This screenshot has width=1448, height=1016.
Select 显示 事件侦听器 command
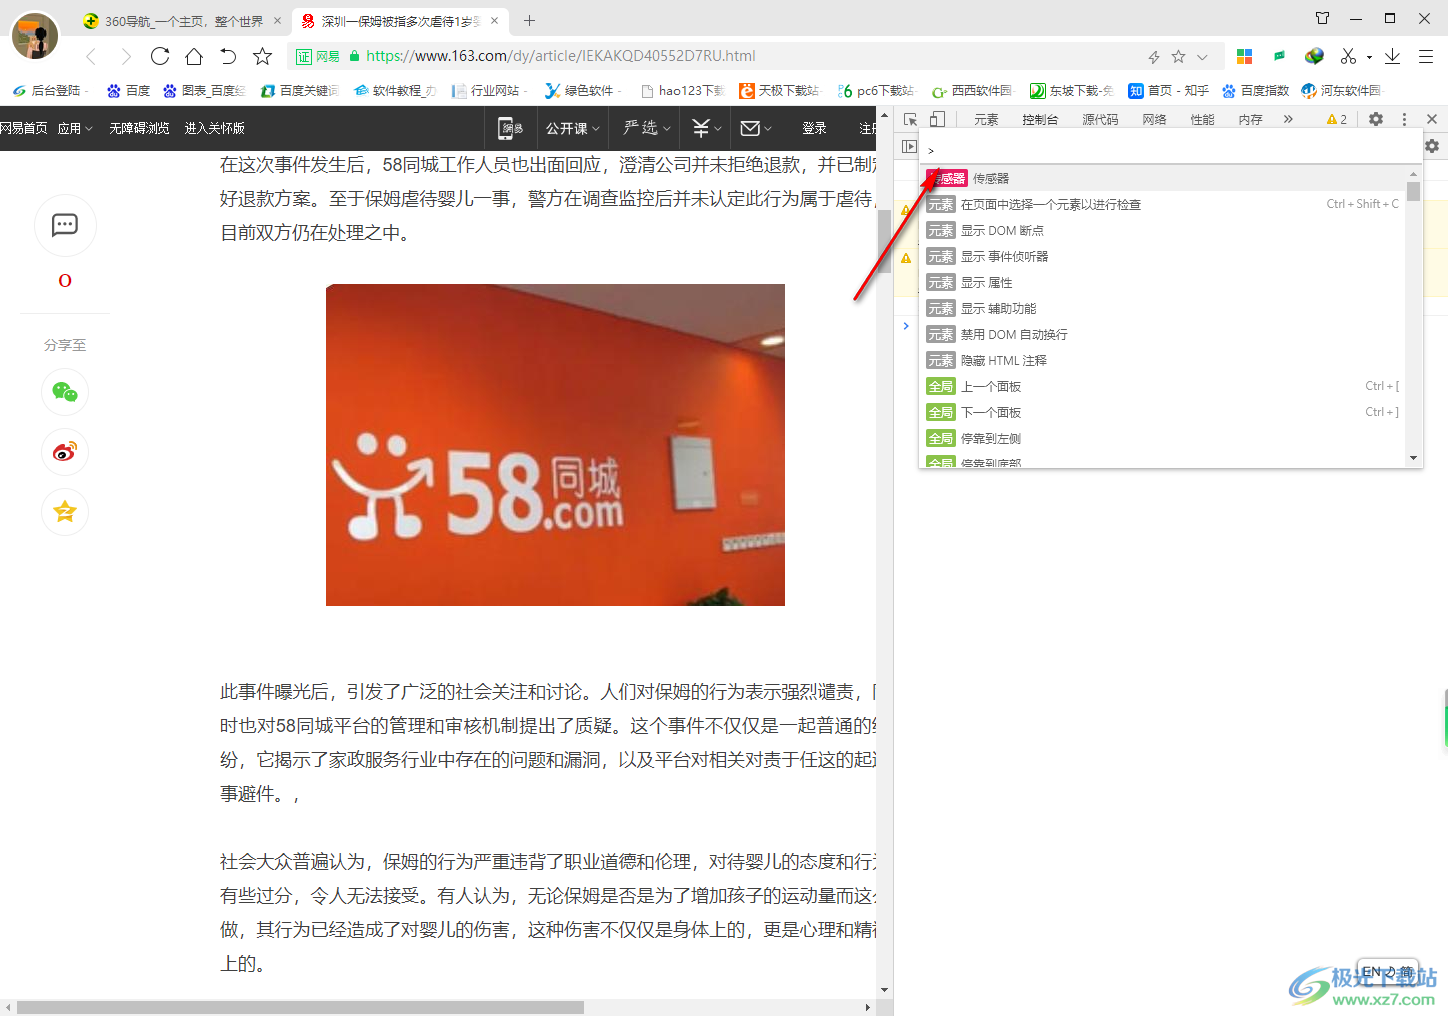coord(1162,256)
